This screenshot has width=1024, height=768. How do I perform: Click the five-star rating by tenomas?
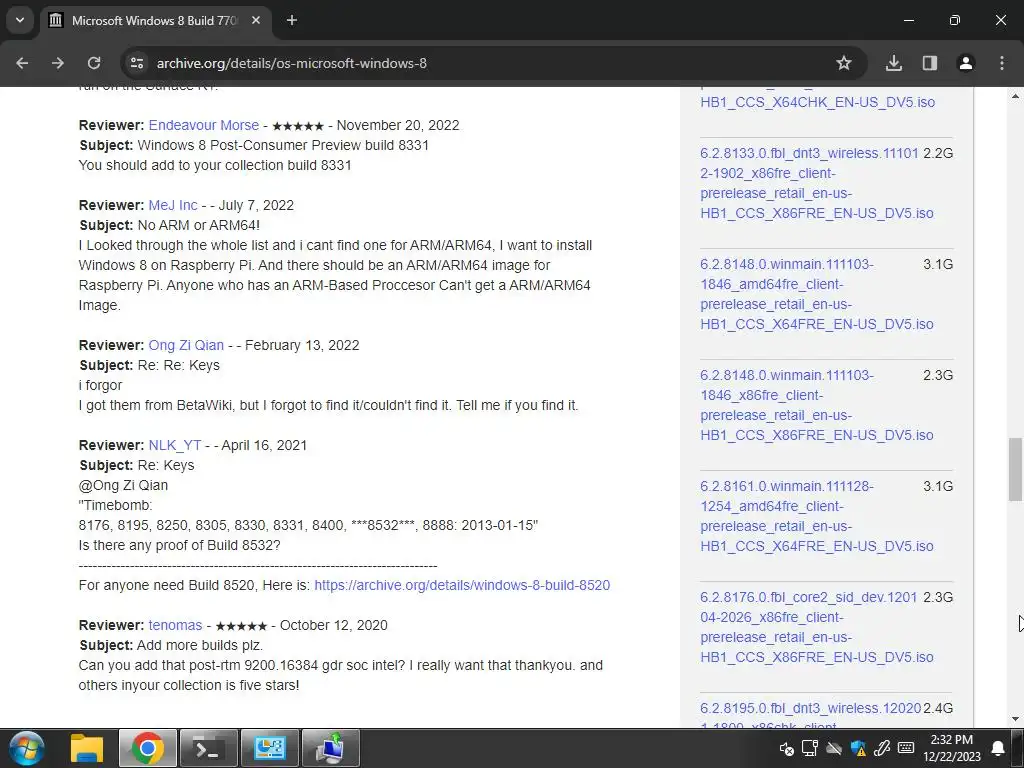pos(241,626)
